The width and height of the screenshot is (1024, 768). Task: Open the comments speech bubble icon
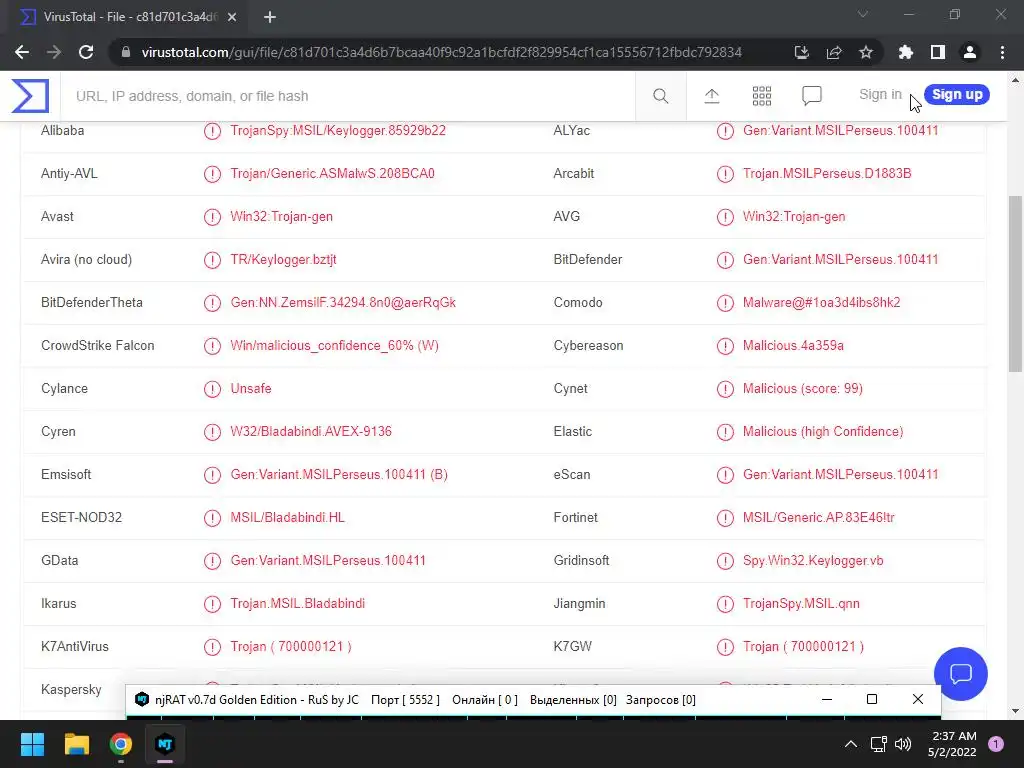[x=812, y=96]
